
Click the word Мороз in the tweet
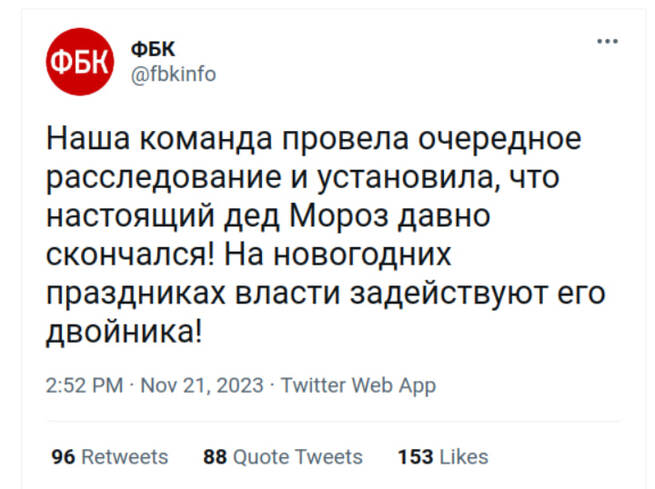pos(339,216)
